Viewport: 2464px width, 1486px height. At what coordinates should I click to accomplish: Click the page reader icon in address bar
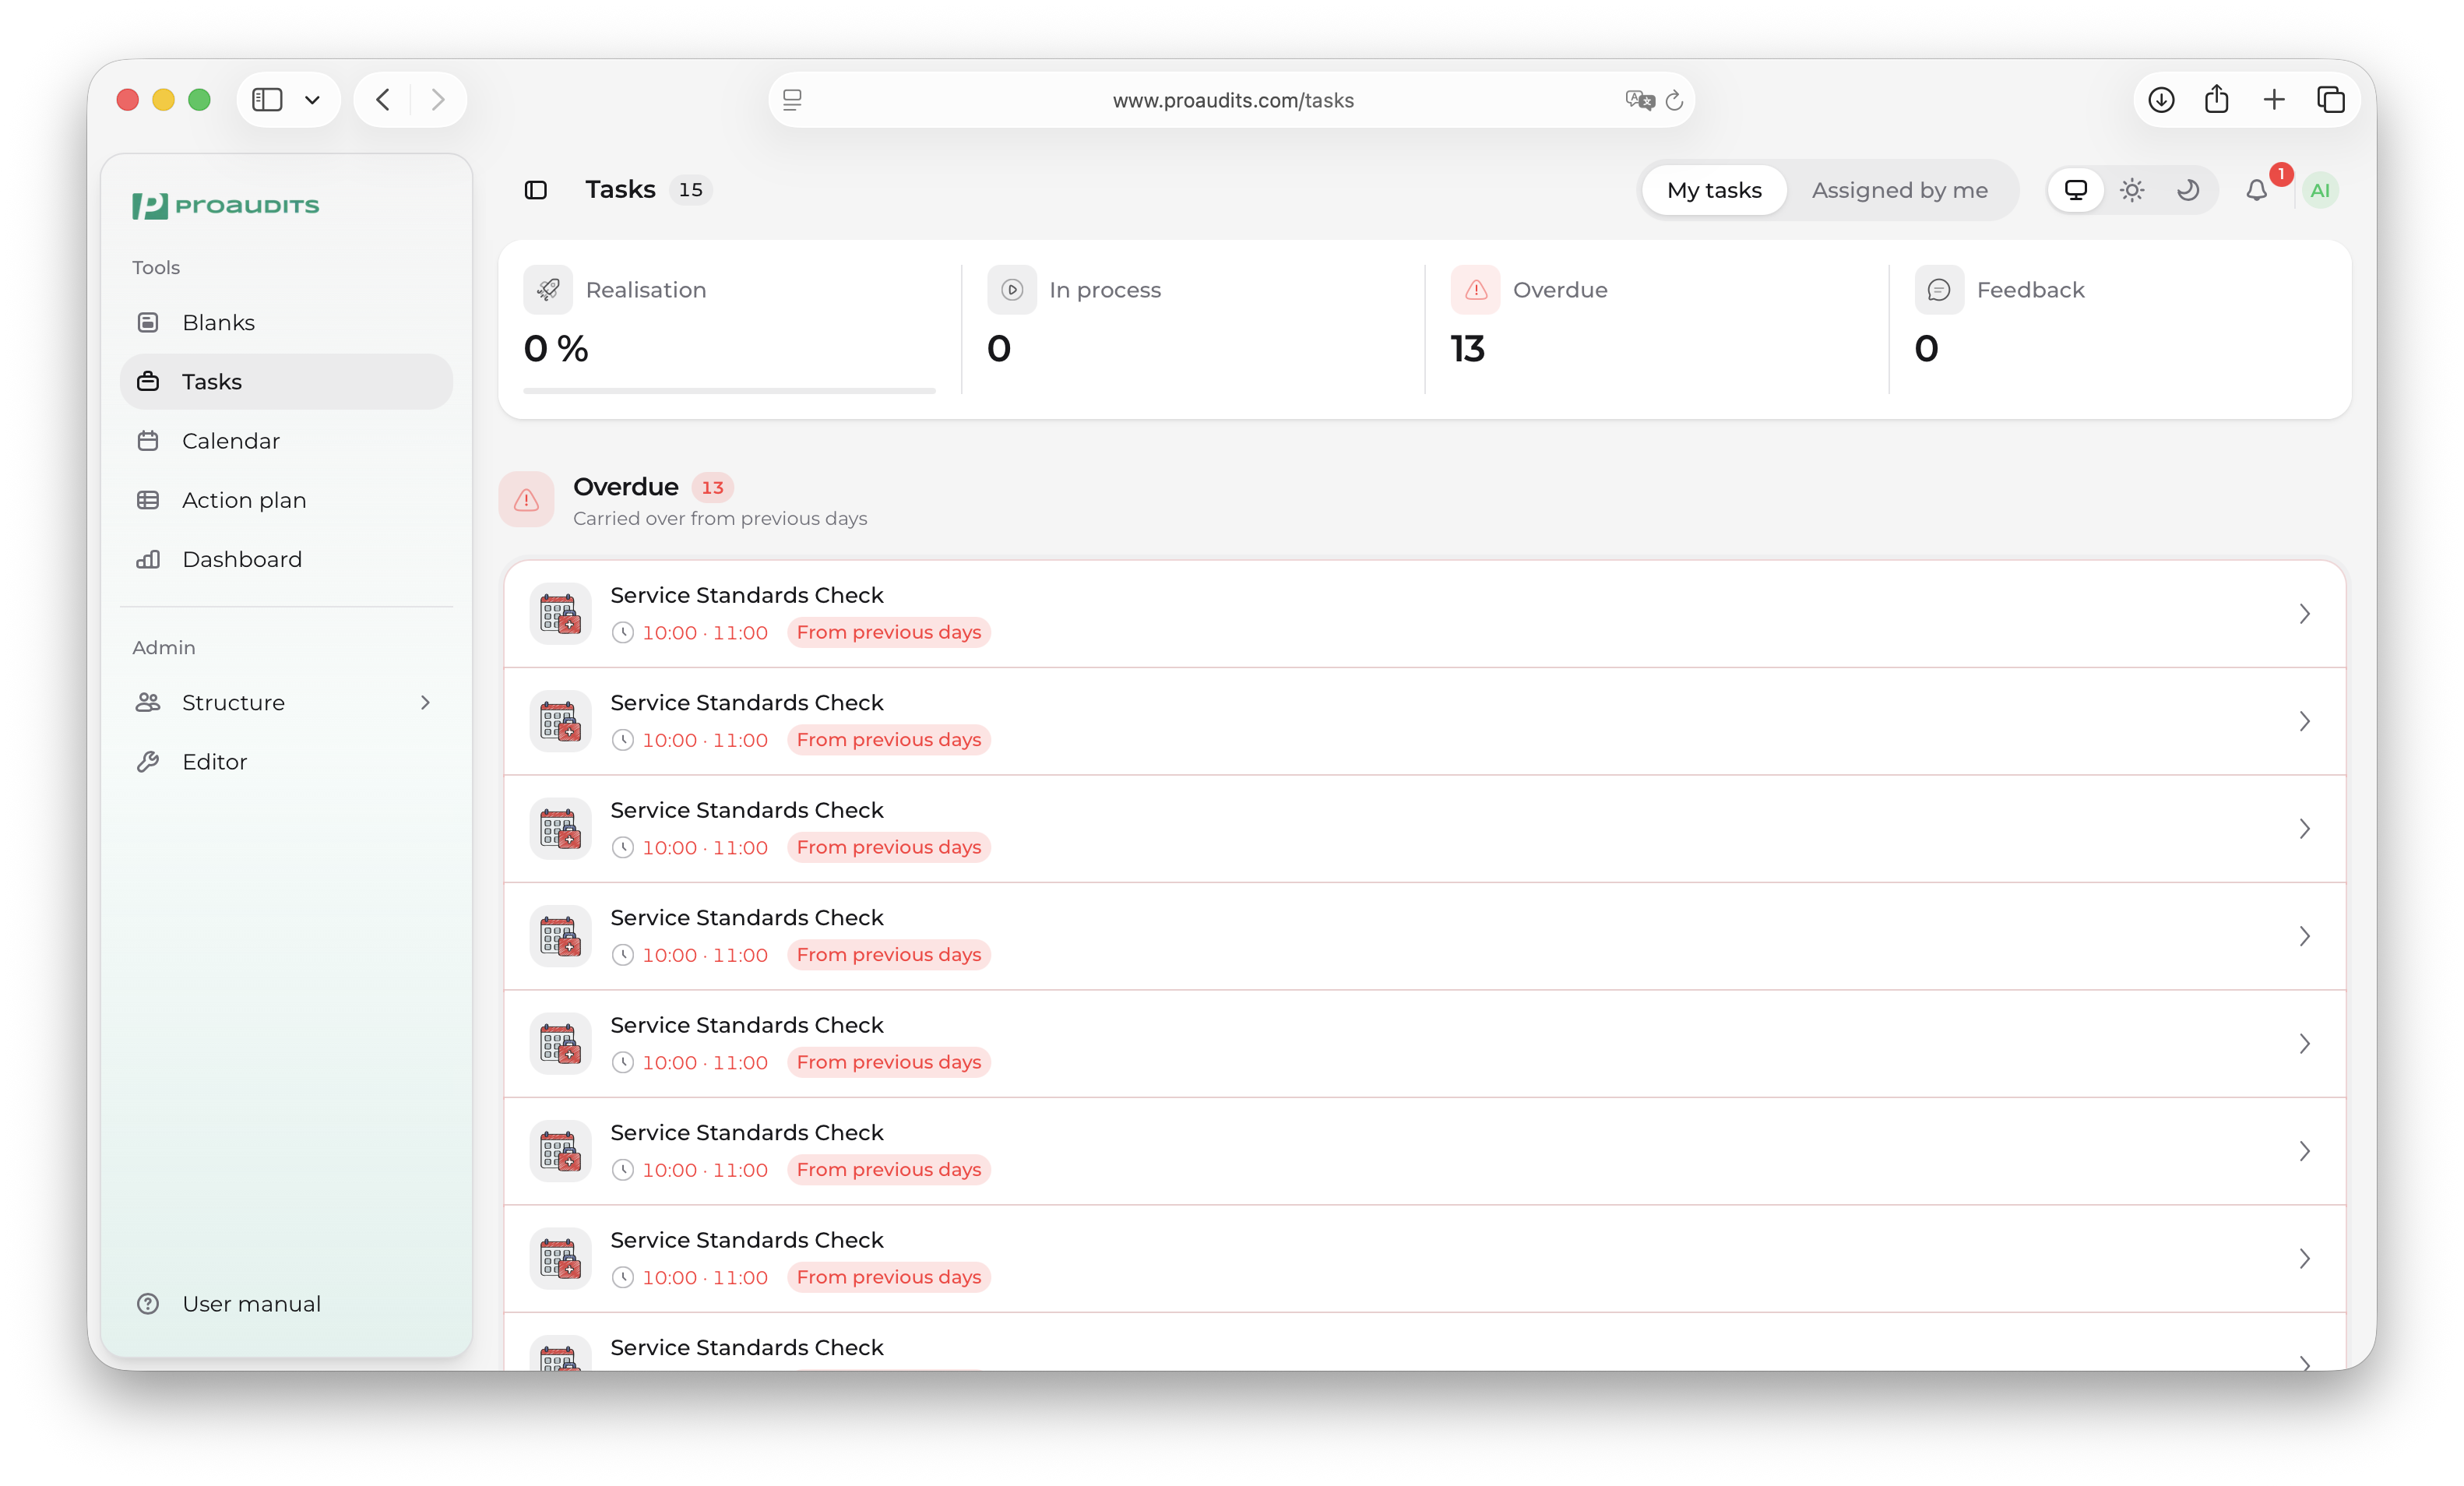coord(792,100)
